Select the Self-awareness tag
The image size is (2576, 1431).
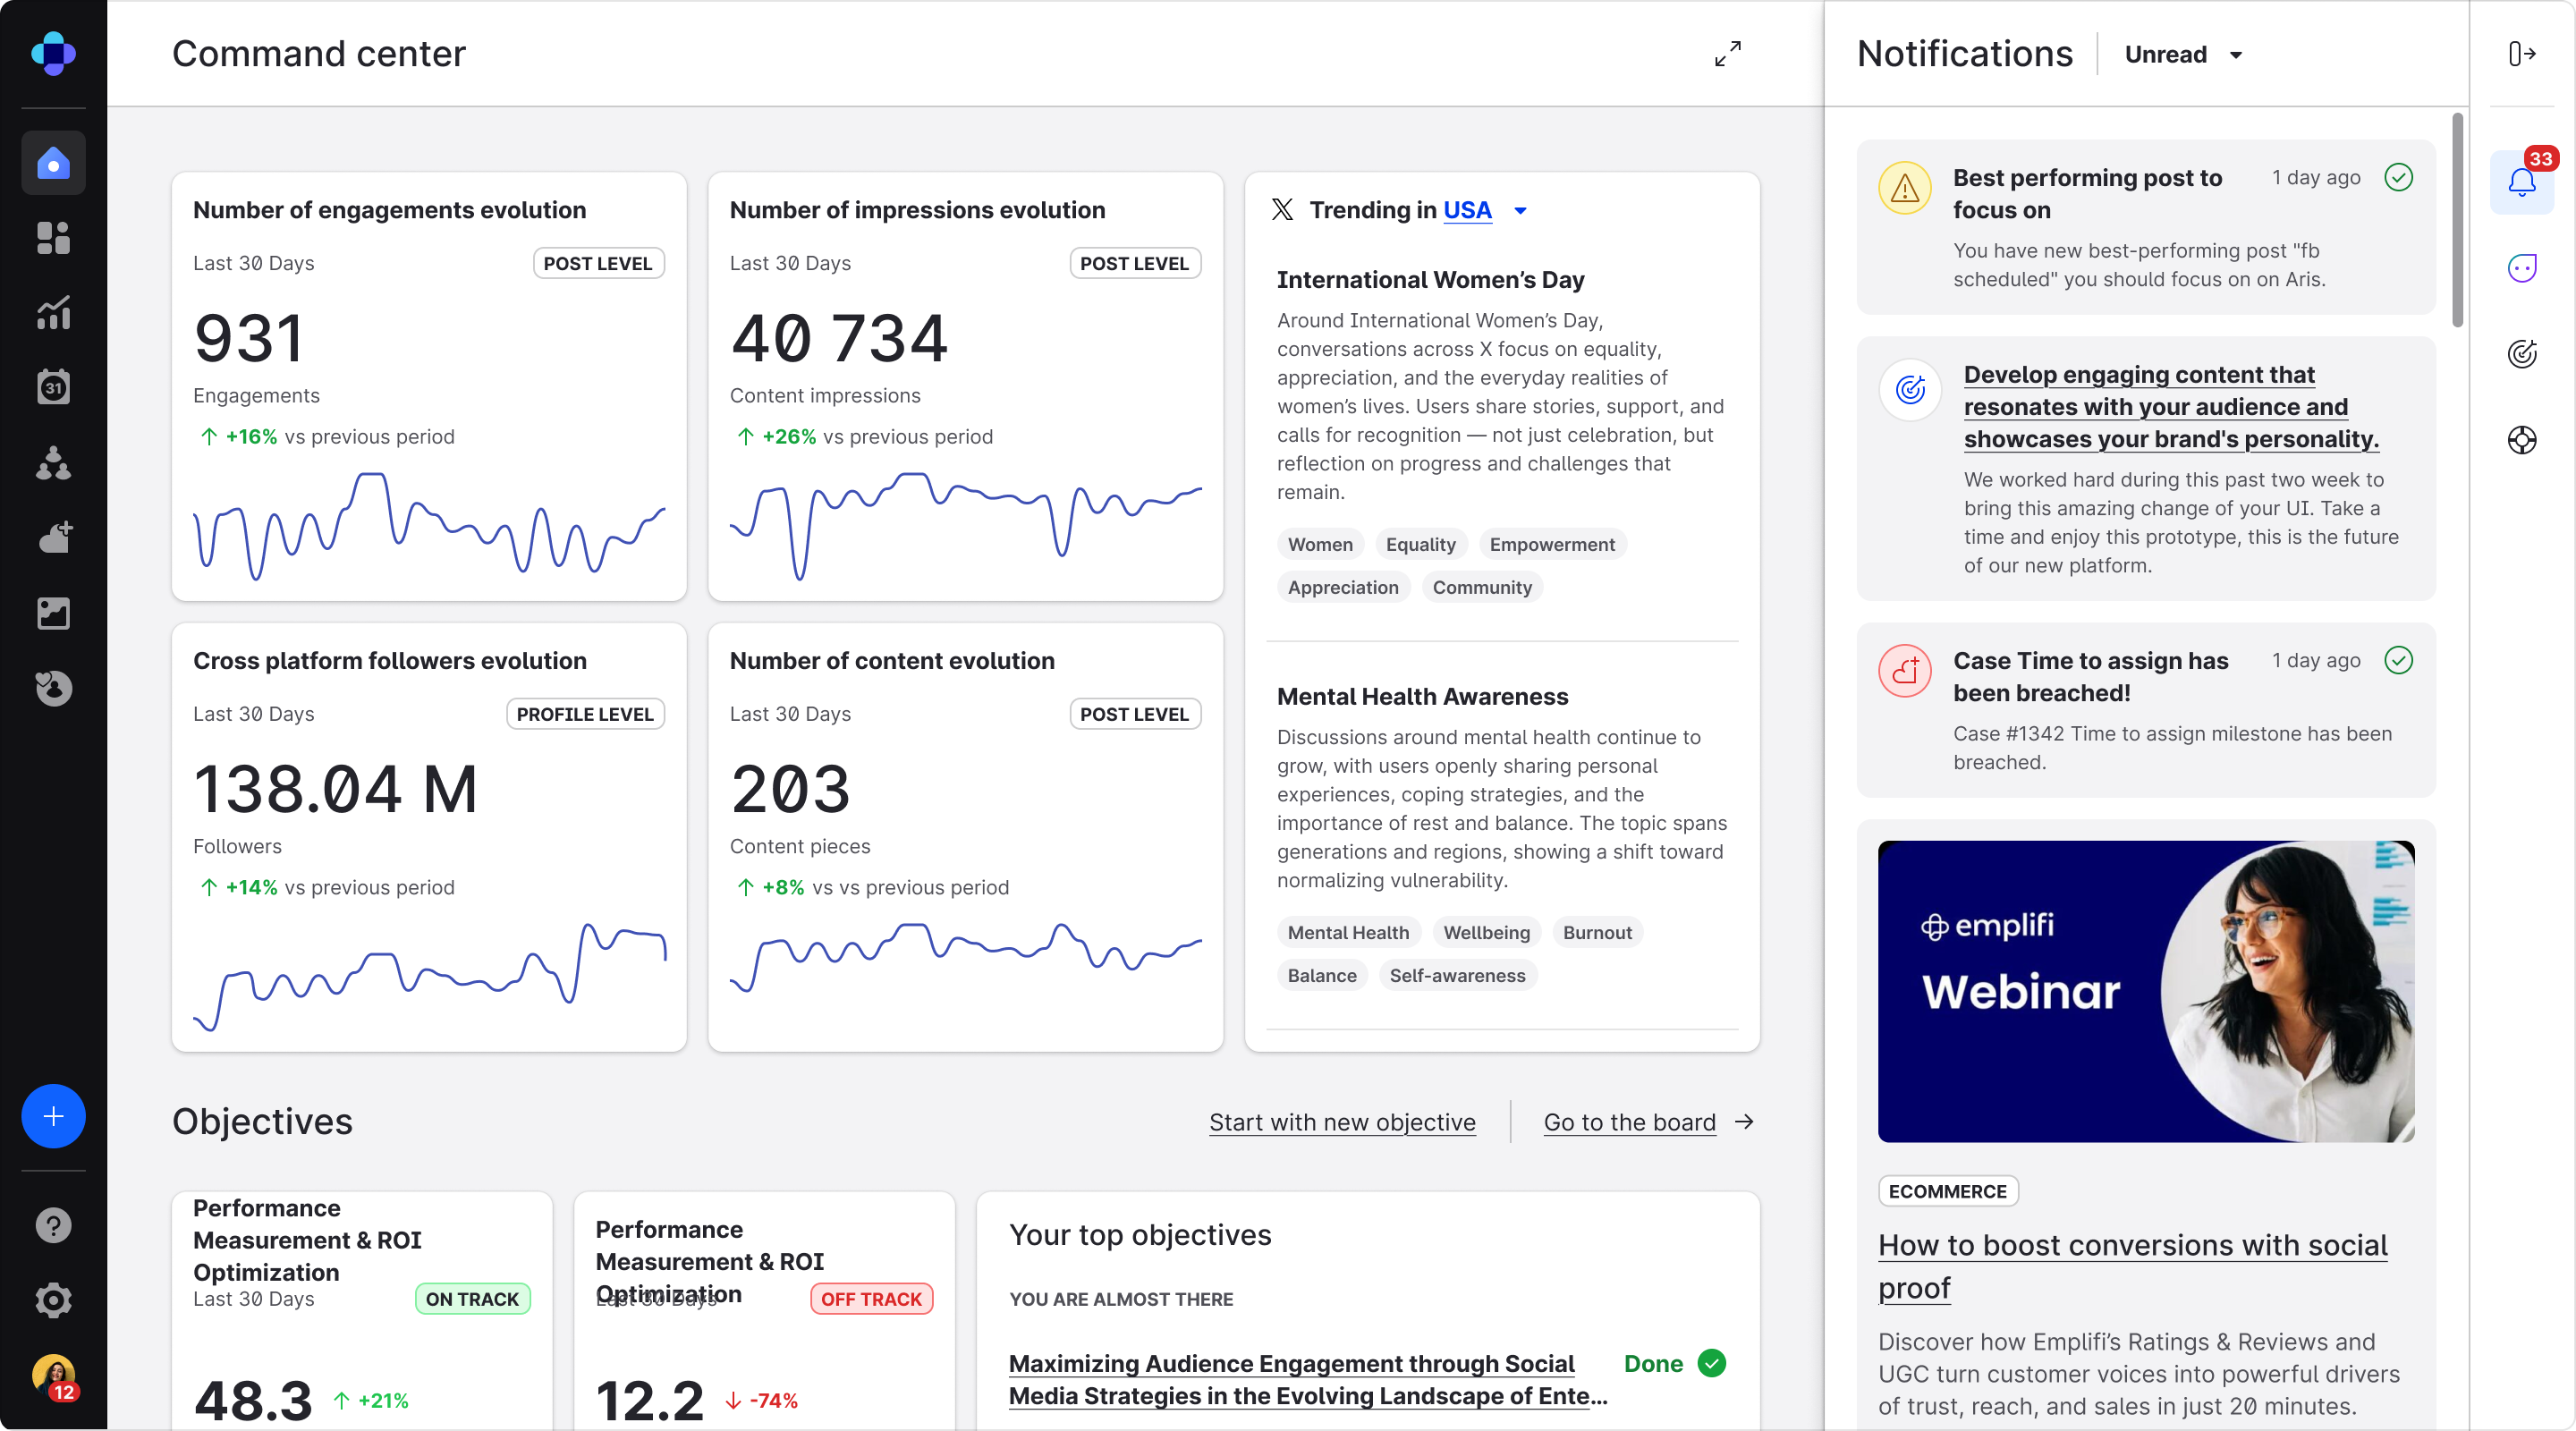[x=1457, y=976]
